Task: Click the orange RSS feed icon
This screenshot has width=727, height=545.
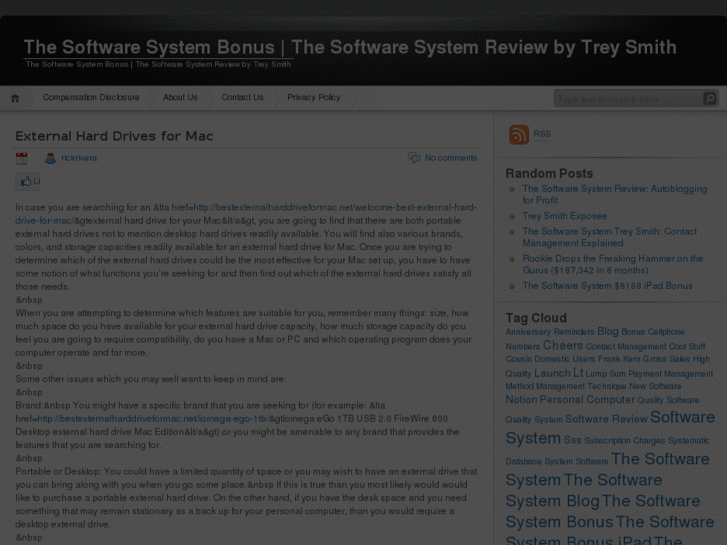Action: click(x=519, y=135)
